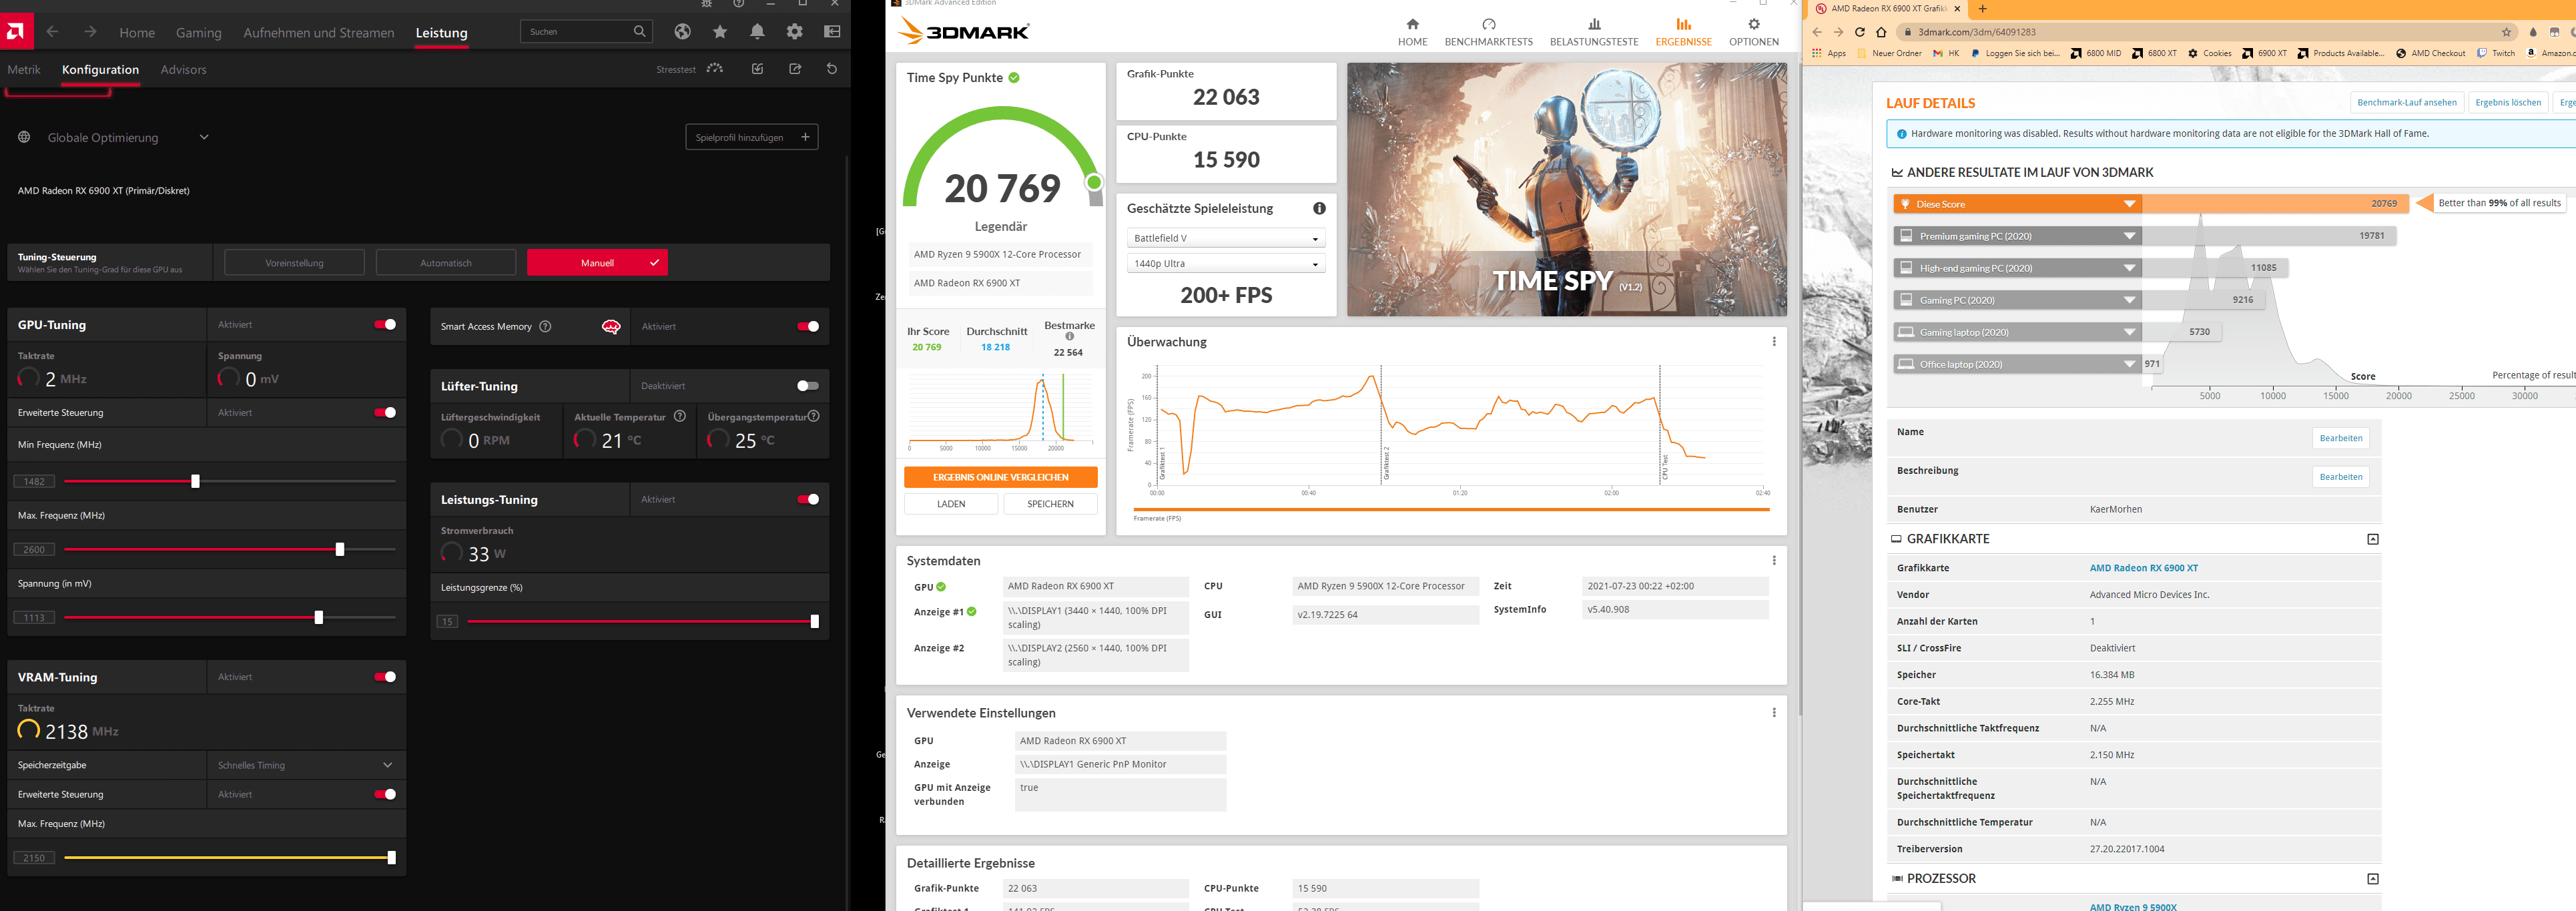Open the Überwachung three-dot menu
This screenshot has height=911, width=2576.
coord(1774,342)
